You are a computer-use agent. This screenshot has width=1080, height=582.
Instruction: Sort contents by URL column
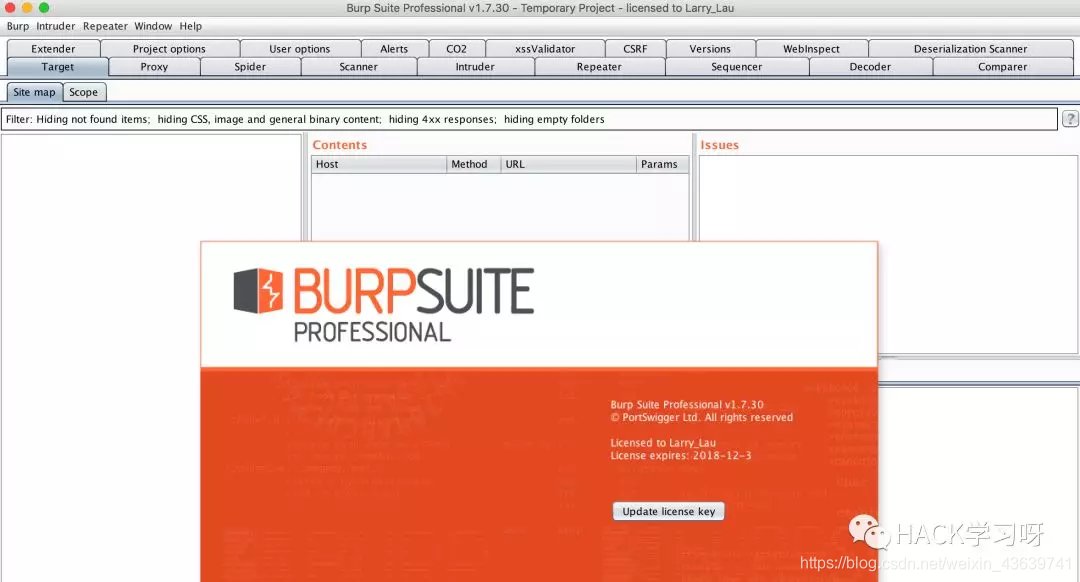(x=568, y=165)
